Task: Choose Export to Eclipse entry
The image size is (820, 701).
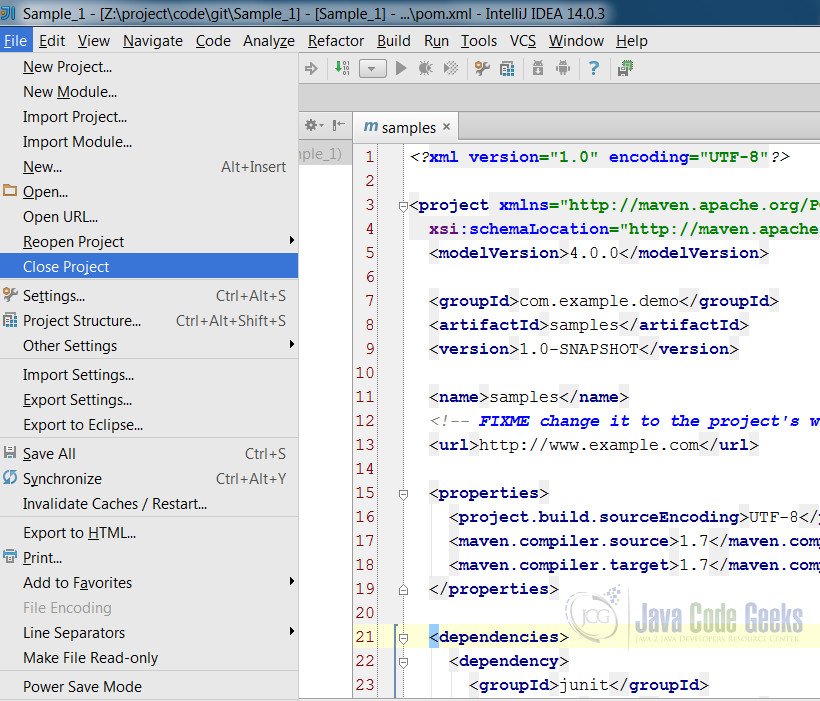Action: [149, 425]
